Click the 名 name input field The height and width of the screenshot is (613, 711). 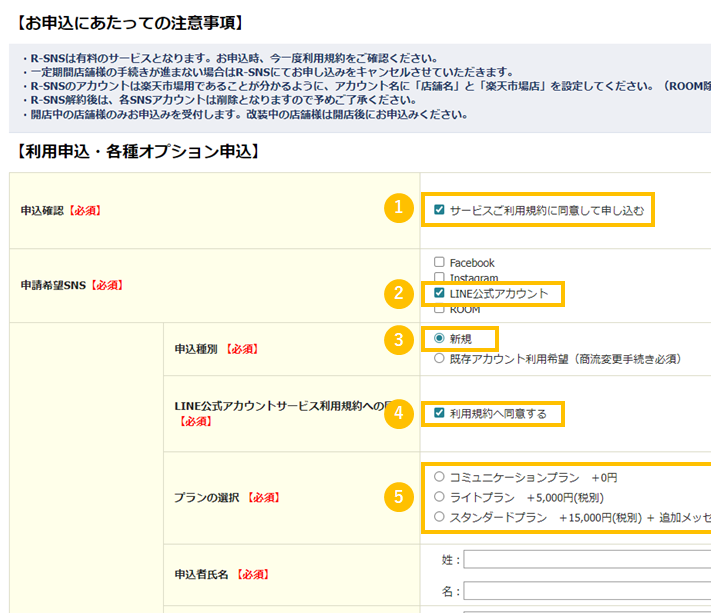[586, 592]
